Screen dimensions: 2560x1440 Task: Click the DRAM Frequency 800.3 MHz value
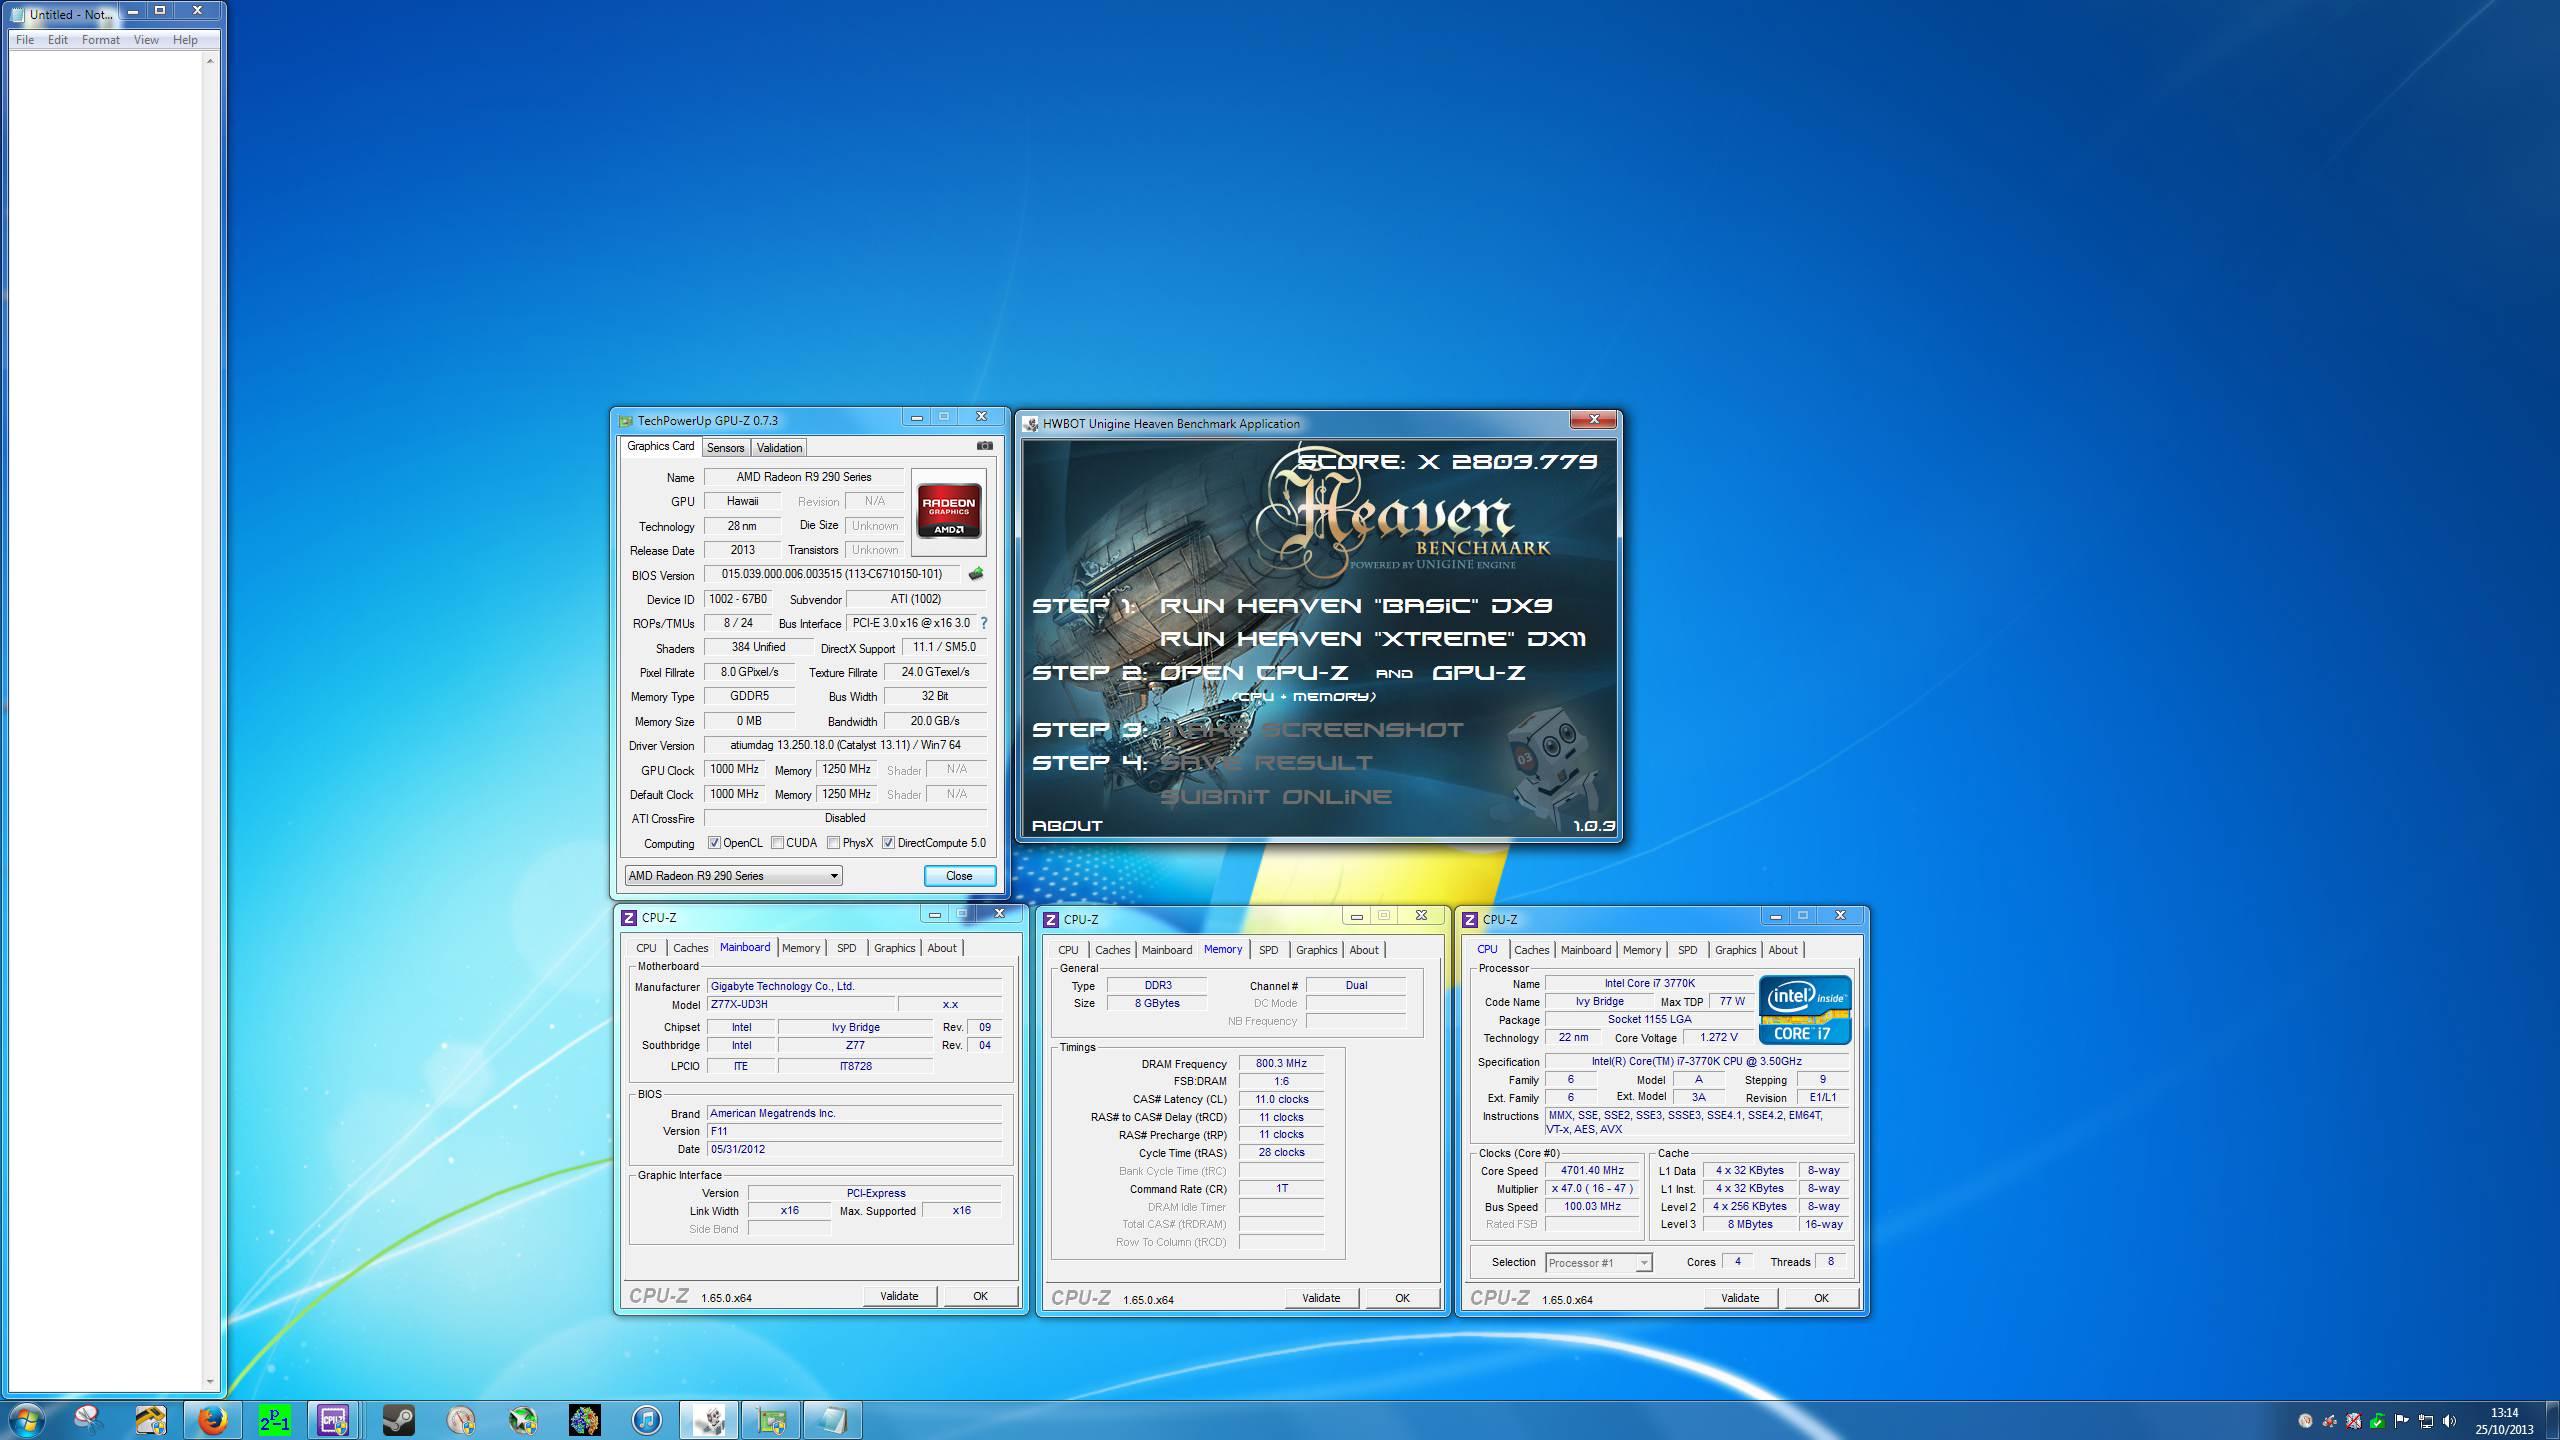tap(1281, 1064)
